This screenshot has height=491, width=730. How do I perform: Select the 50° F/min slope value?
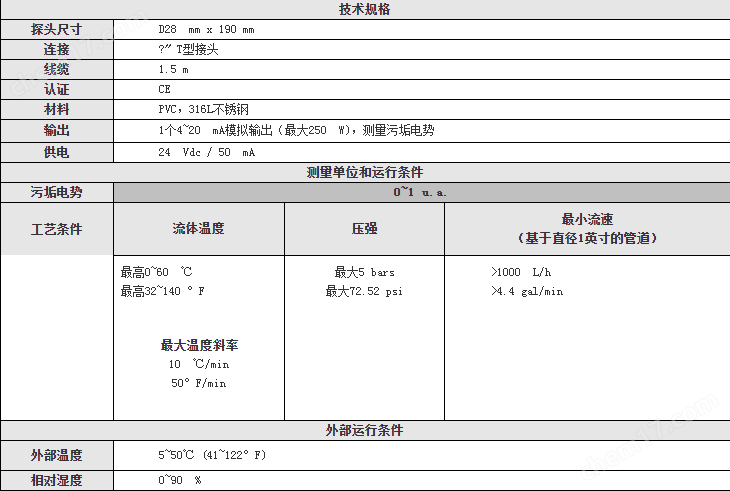(x=199, y=383)
